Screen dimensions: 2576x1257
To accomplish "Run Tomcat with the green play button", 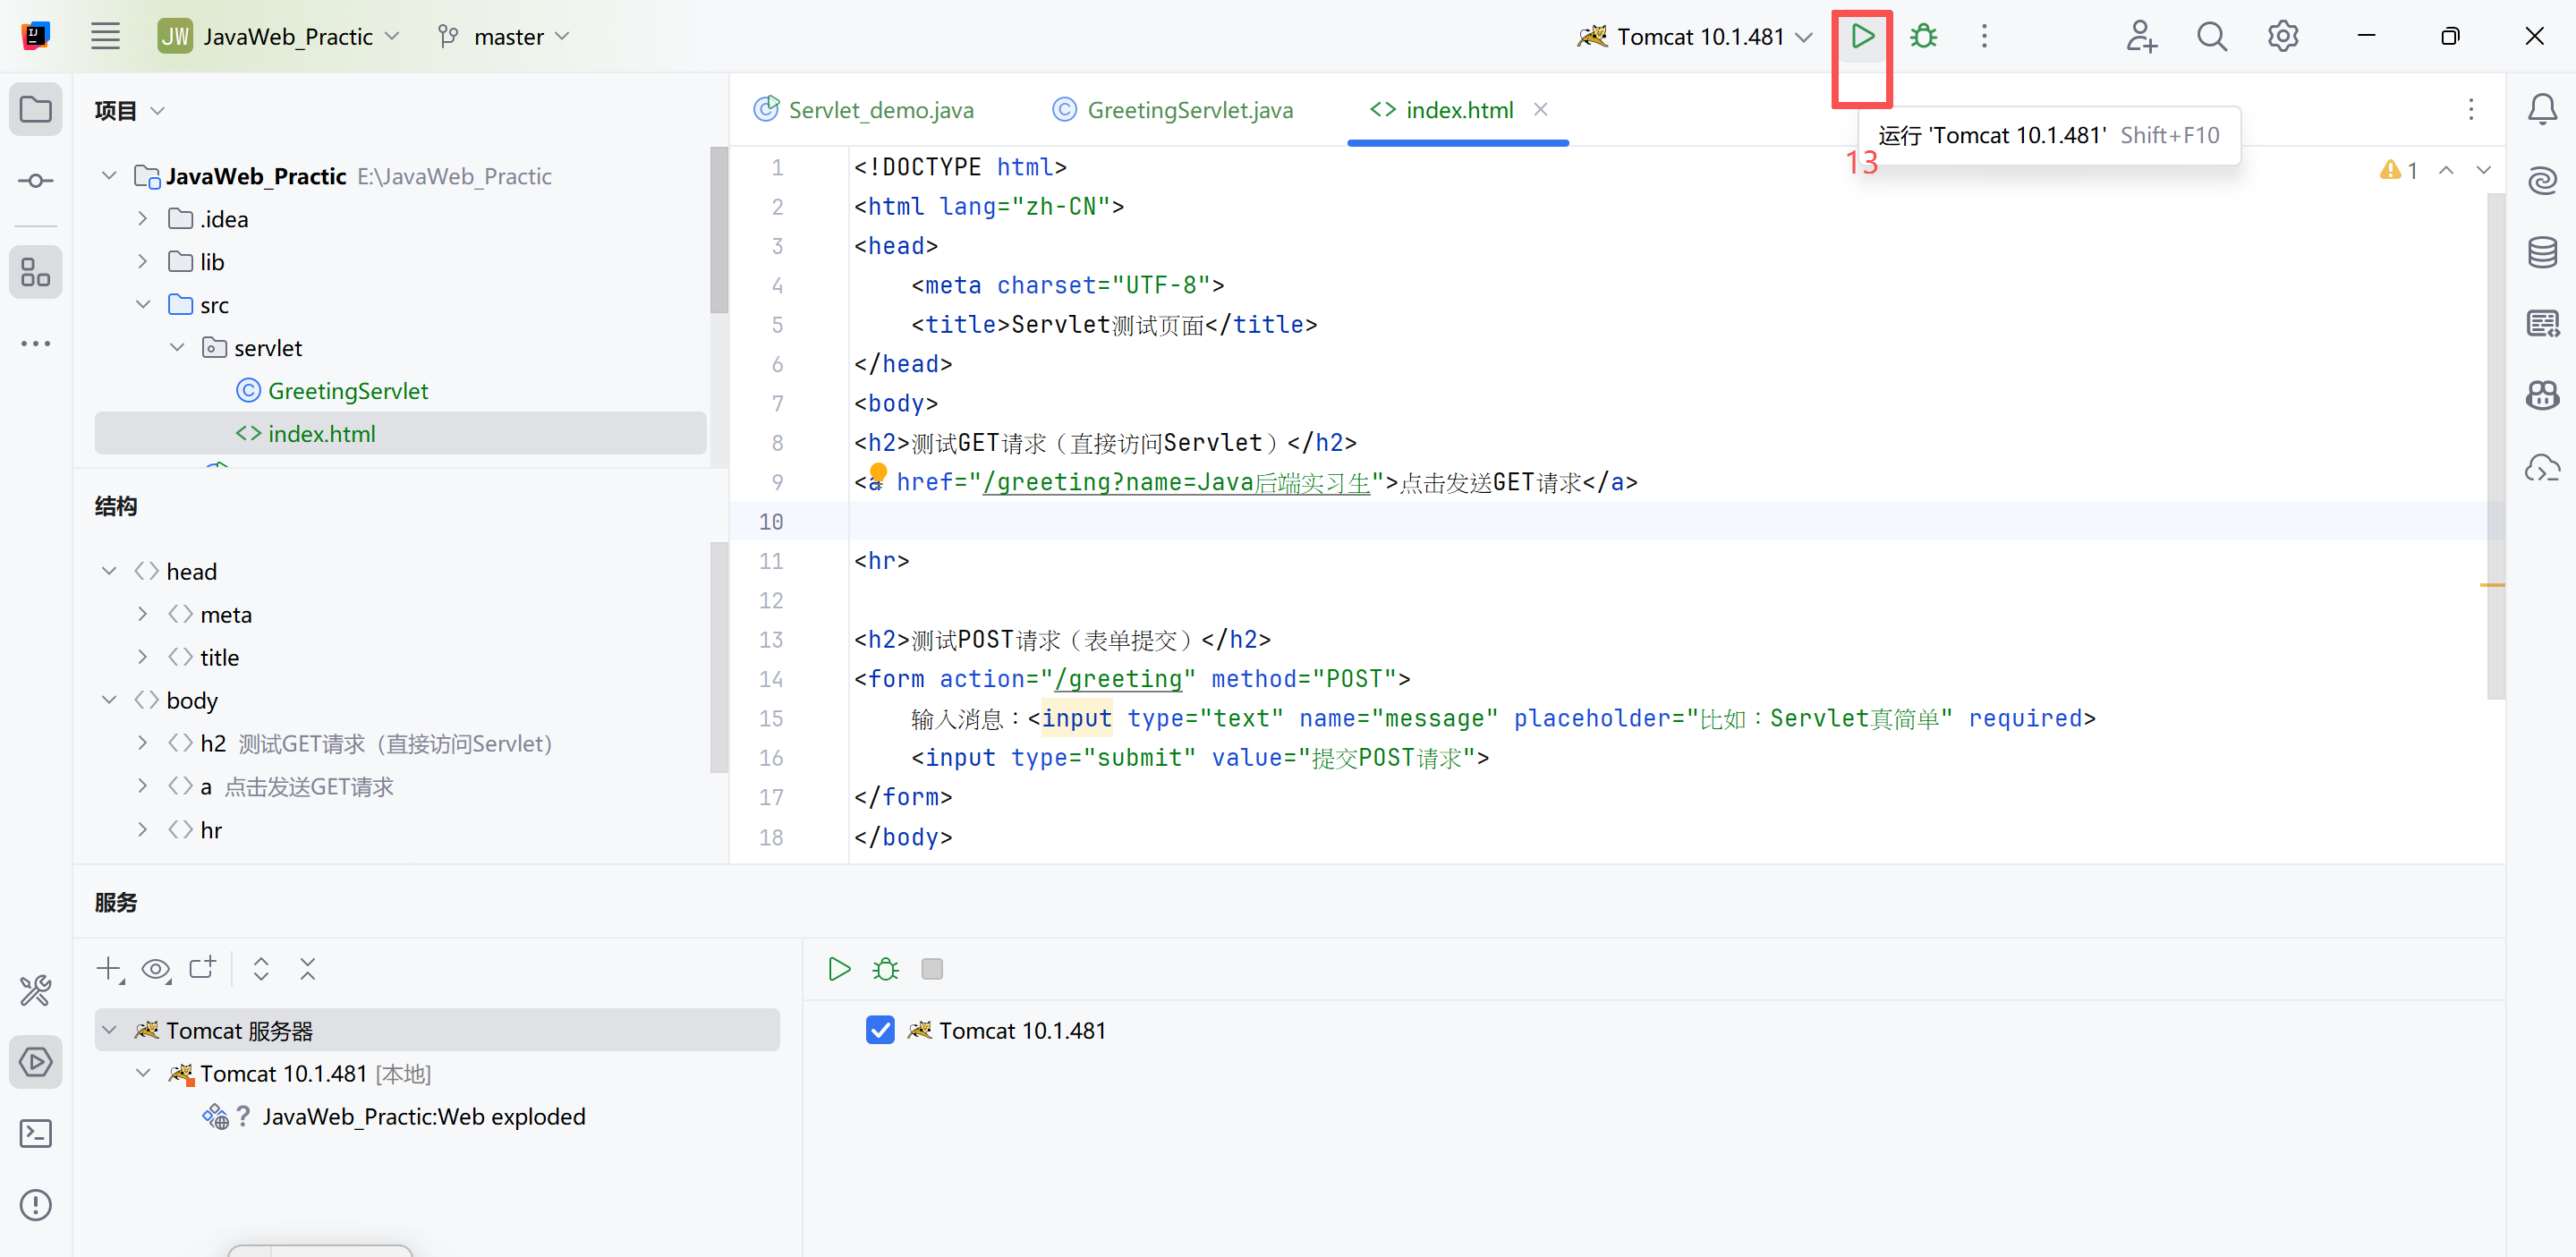I will point(1861,37).
